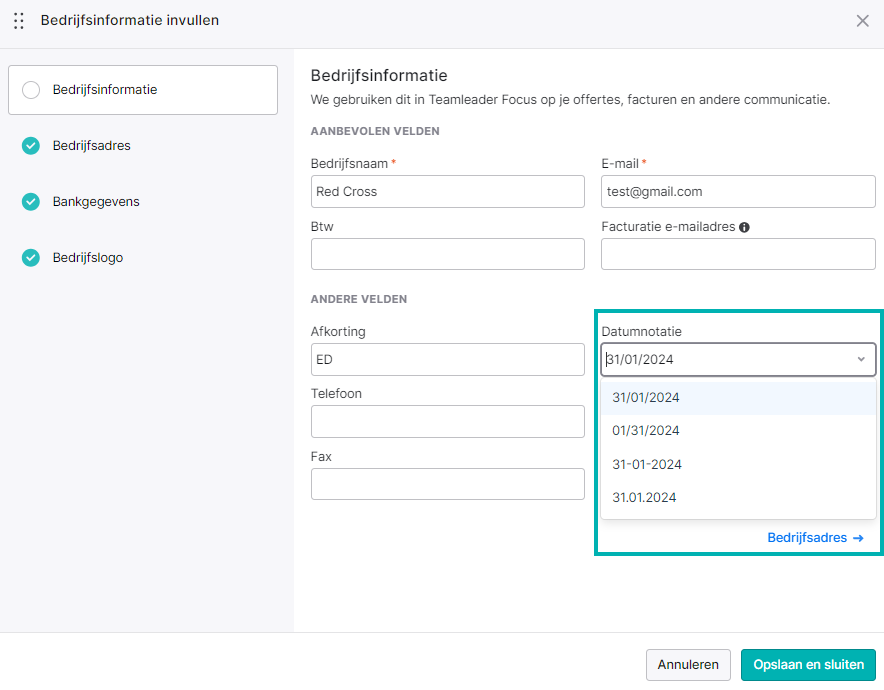Collapse the Datumnotatie dropdown chevron
Image resolution: width=884 pixels, height=690 pixels.
pyautogui.click(x=861, y=359)
